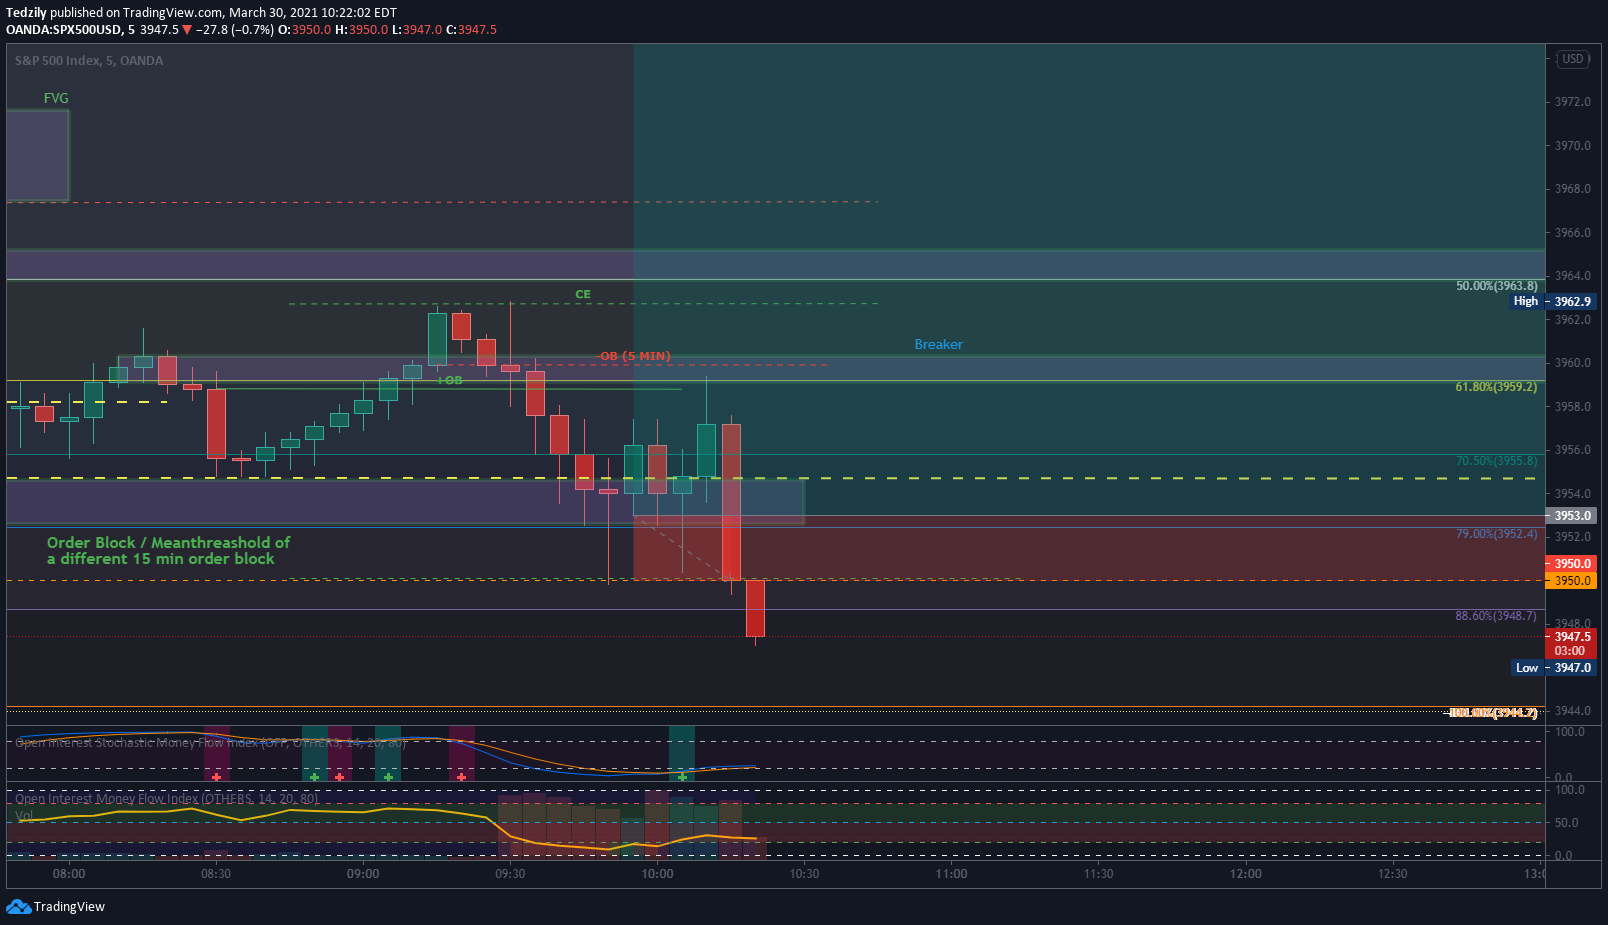The width and height of the screenshot is (1608, 925).
Task: Click the TradingView logo icon
Action: [x=18, y=906]
